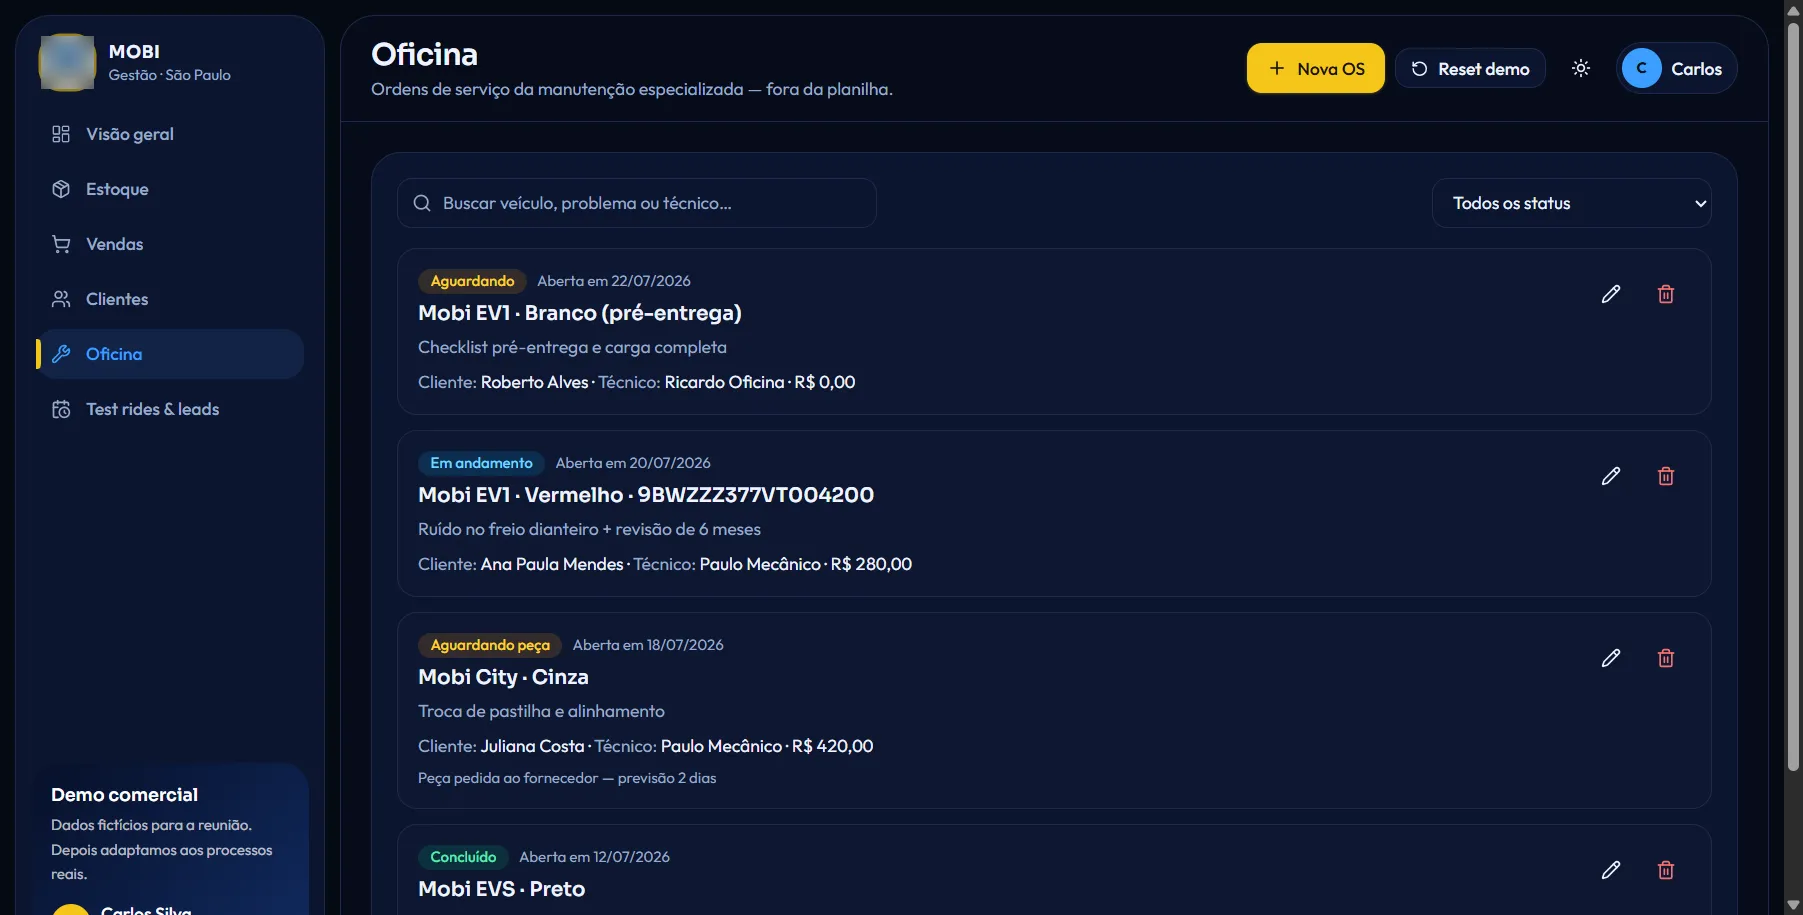Navigate to Clientes
1803x915 pixels.
coord(170,299)
